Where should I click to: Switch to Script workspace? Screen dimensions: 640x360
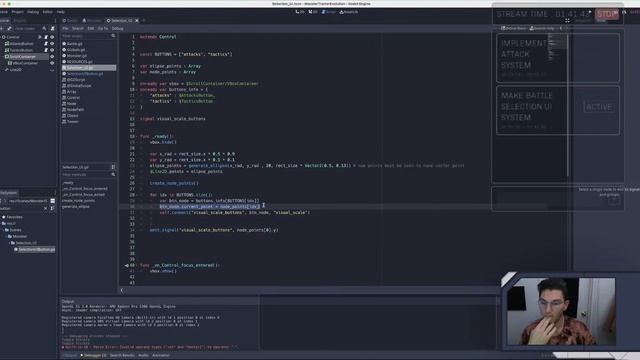click(329, 12)
